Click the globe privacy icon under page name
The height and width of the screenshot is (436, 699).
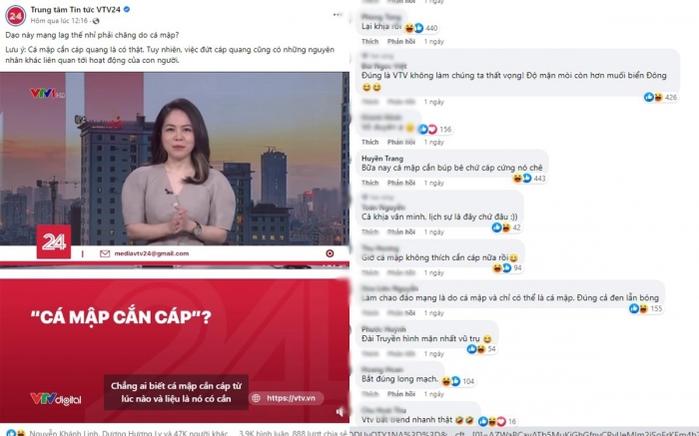(x=96, y=21)
